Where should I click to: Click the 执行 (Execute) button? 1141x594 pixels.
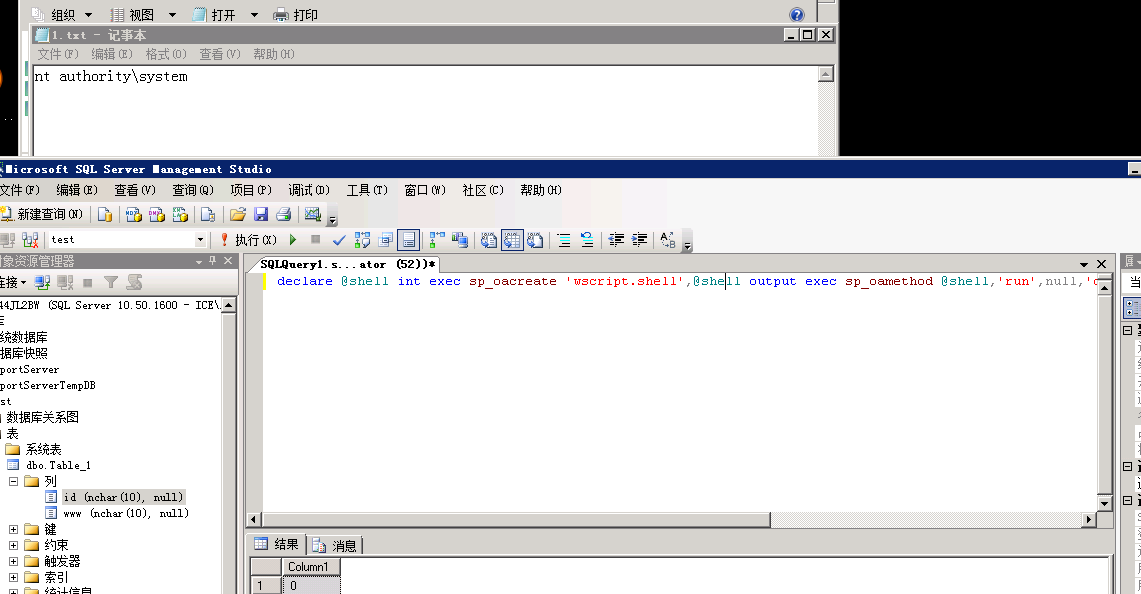(247, 239)
